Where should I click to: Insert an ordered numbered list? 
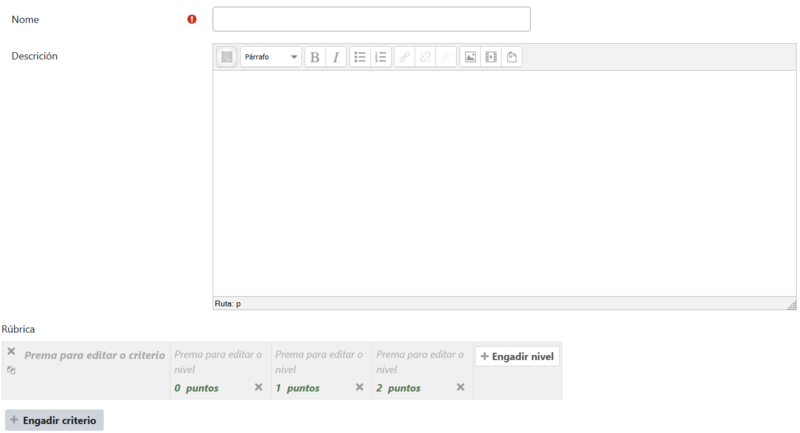(x=381, y=57)
